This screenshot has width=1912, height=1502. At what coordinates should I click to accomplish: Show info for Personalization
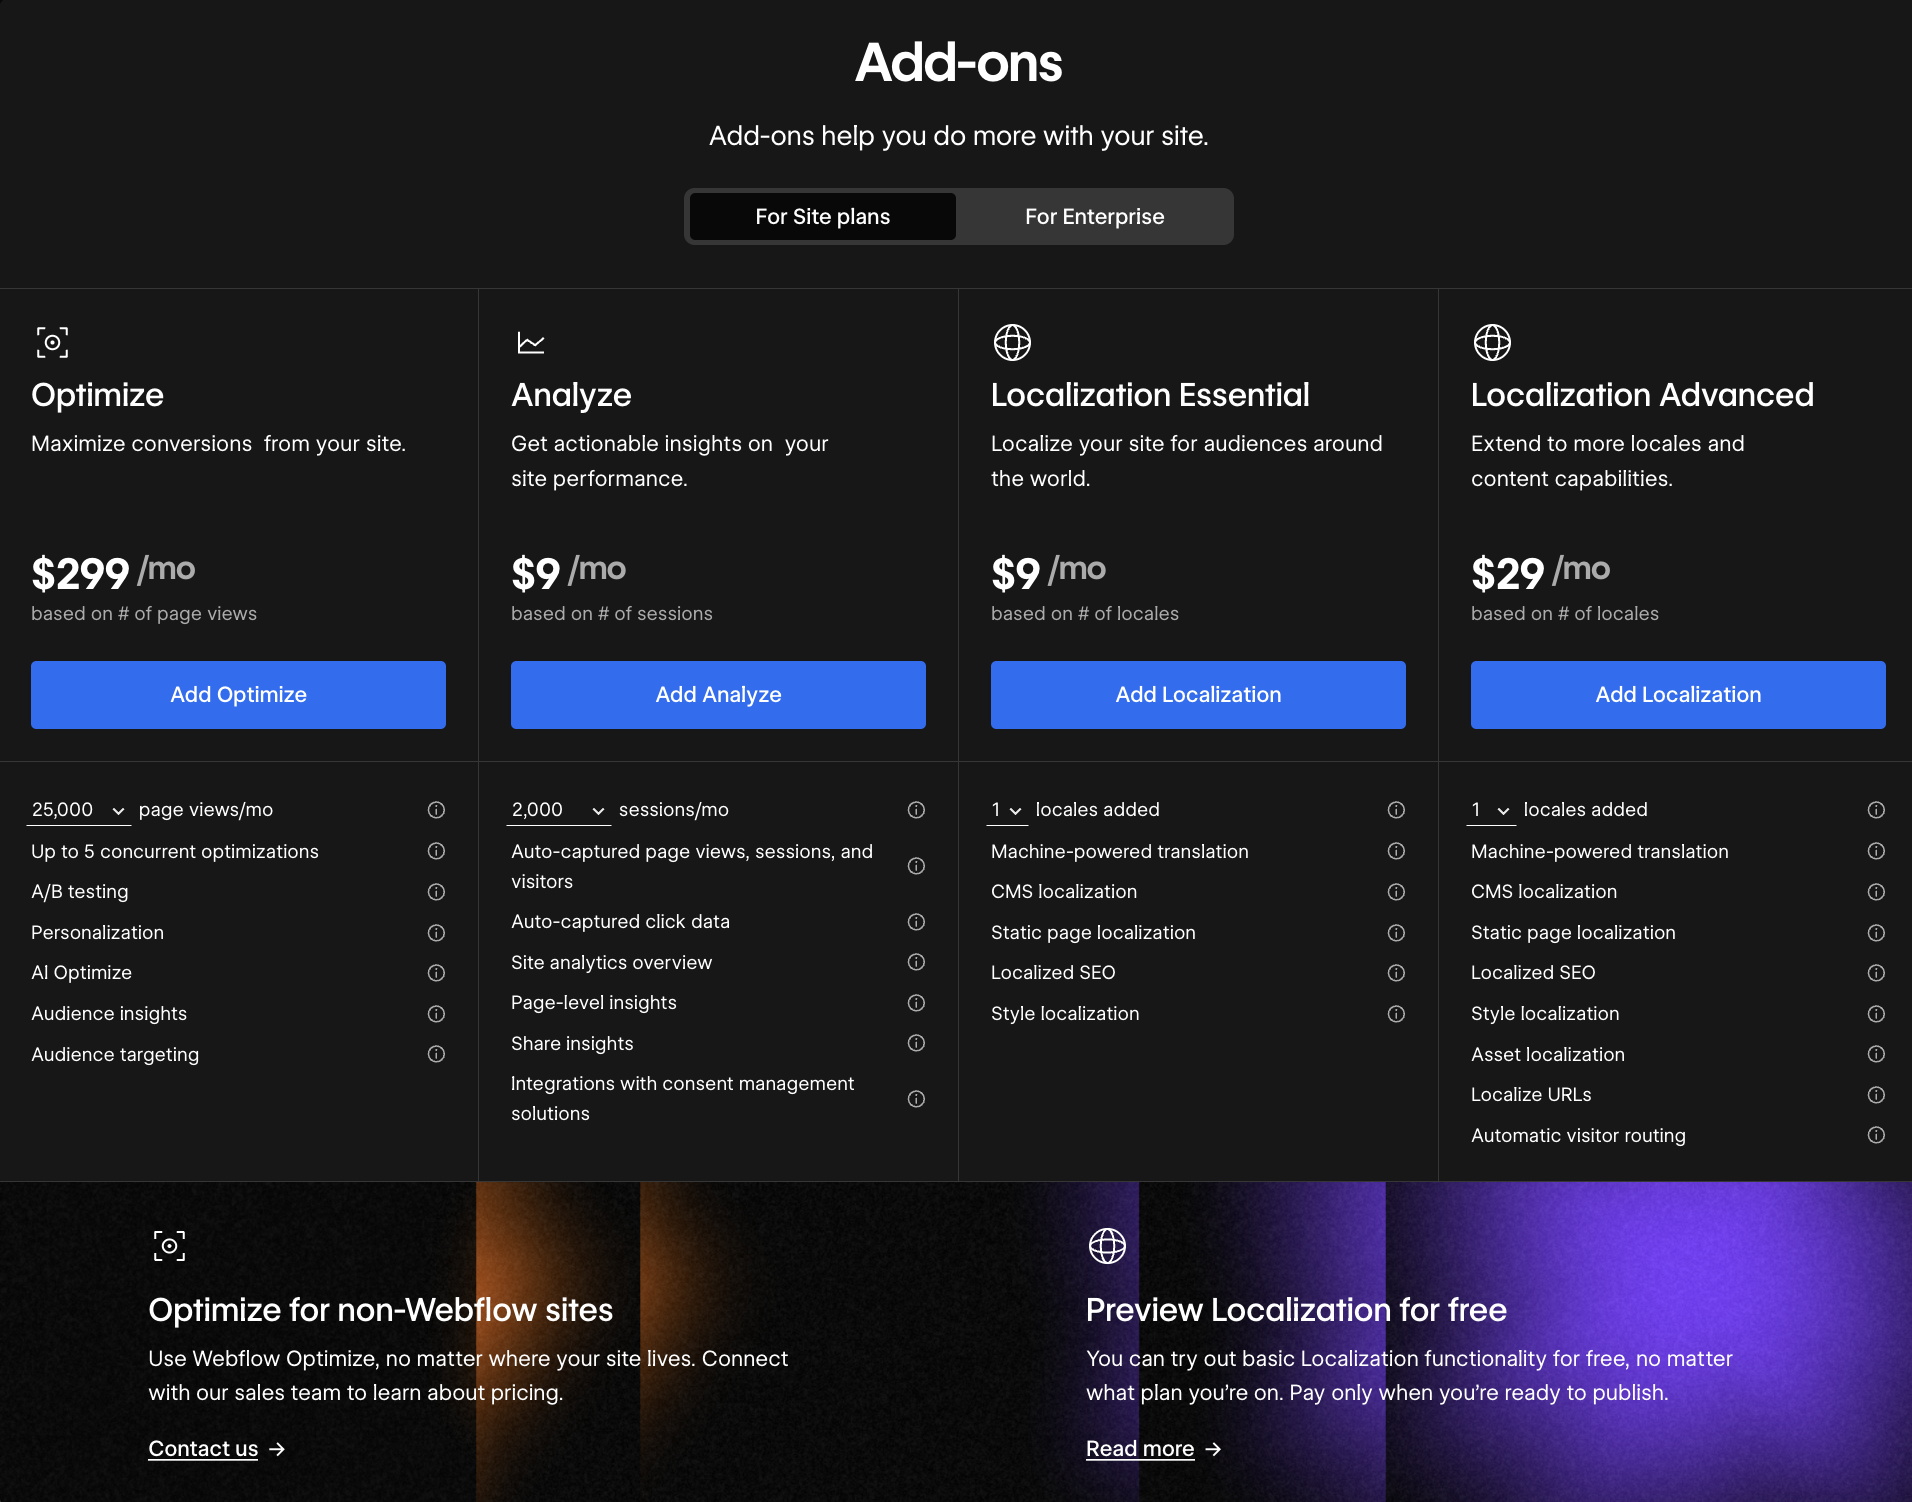click(x=436, y=933)
